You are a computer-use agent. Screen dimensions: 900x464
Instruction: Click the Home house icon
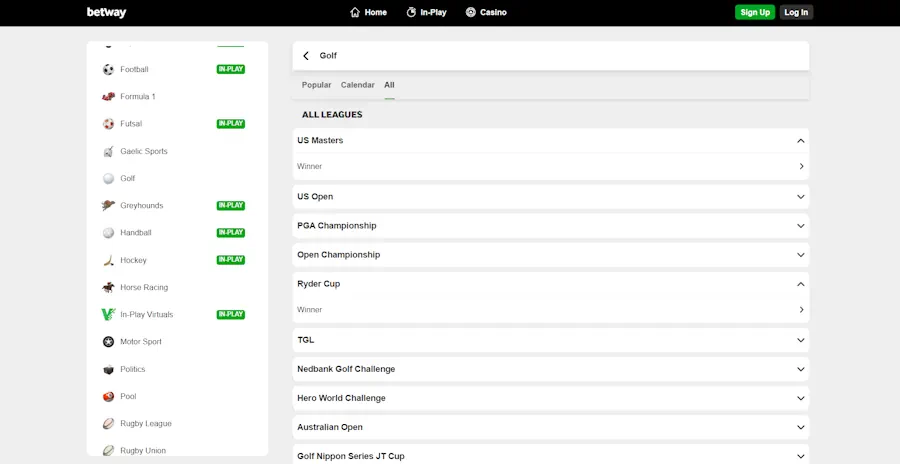[x=355, y=12]
